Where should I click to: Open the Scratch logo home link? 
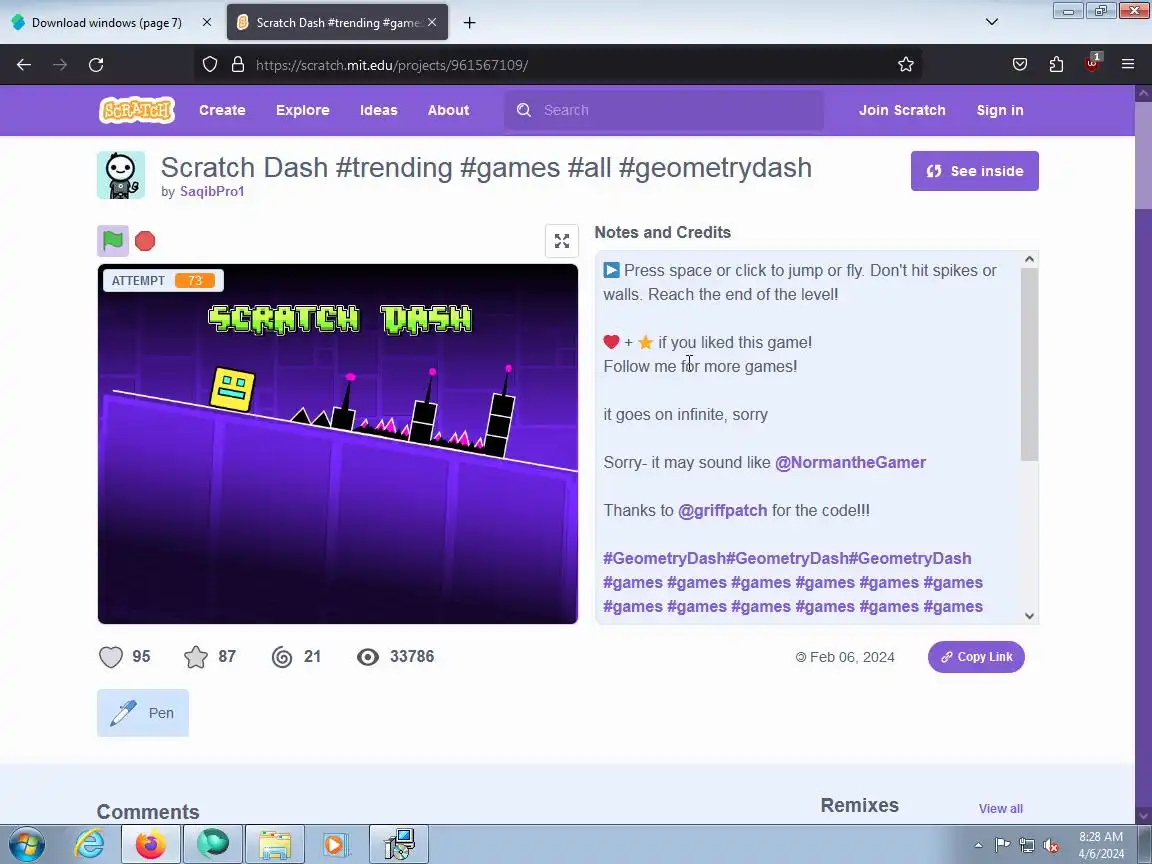(137, 110)
